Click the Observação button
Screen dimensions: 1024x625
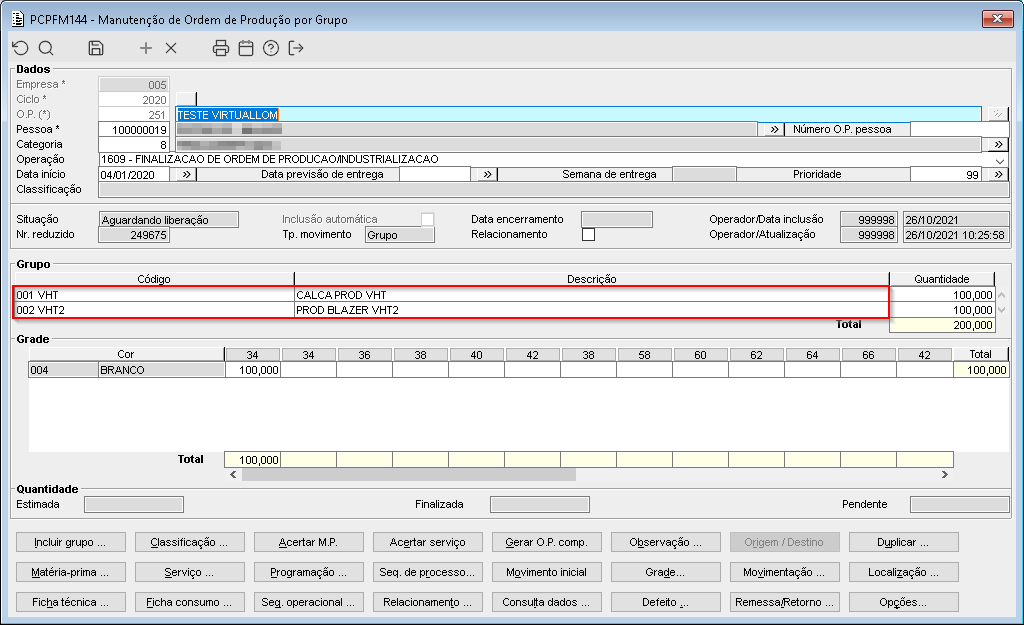pos(665,542)
